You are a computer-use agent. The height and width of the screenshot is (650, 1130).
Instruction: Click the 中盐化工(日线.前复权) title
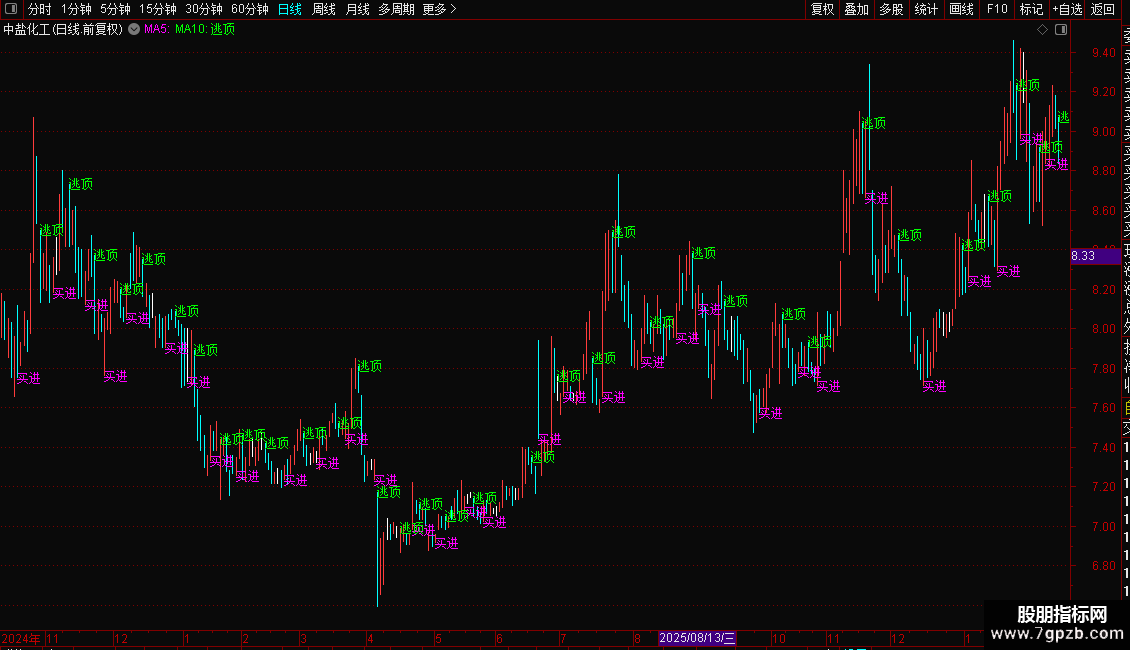pos(63,30)
